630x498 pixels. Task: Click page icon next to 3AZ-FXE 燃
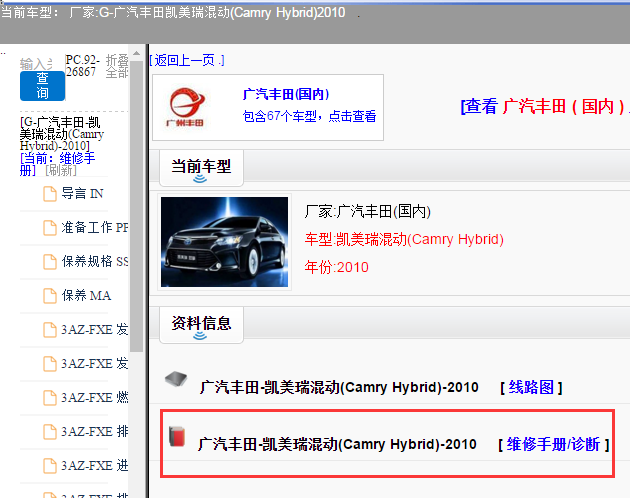[x=50, y=398]
